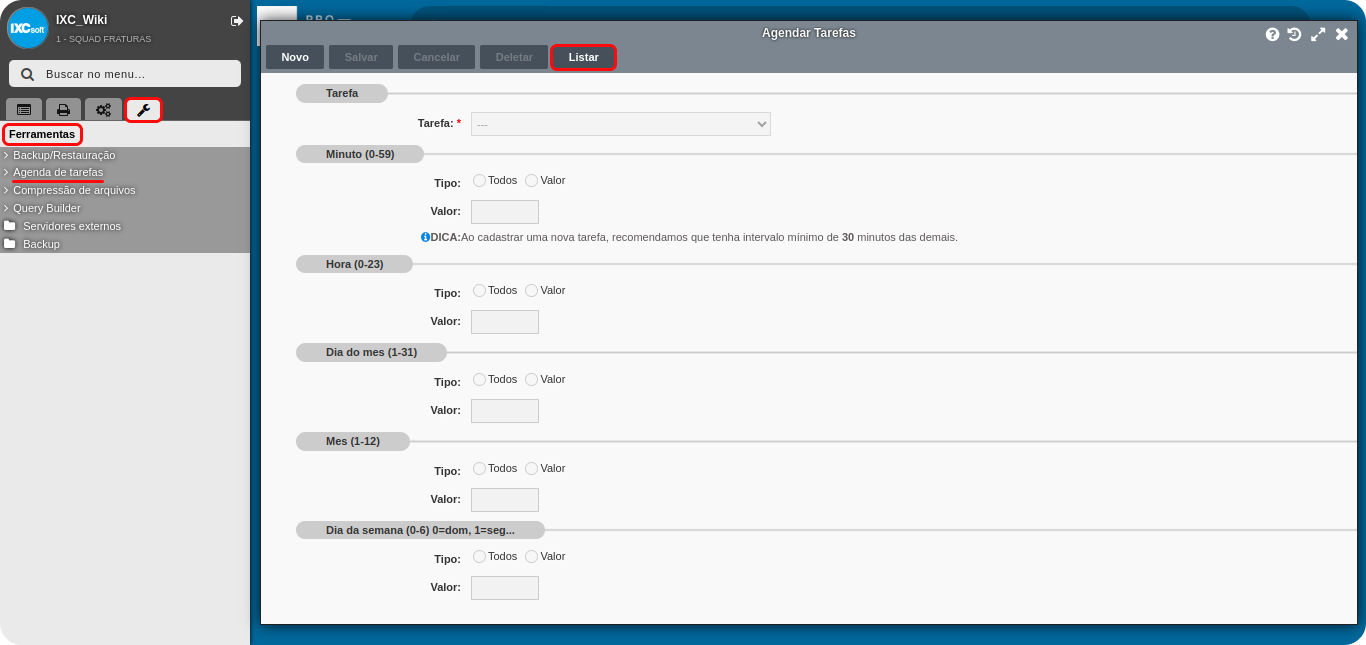Click the Listar button
Screen dimensions: 1366x645
pyautogui.click(x=583, y=57)
